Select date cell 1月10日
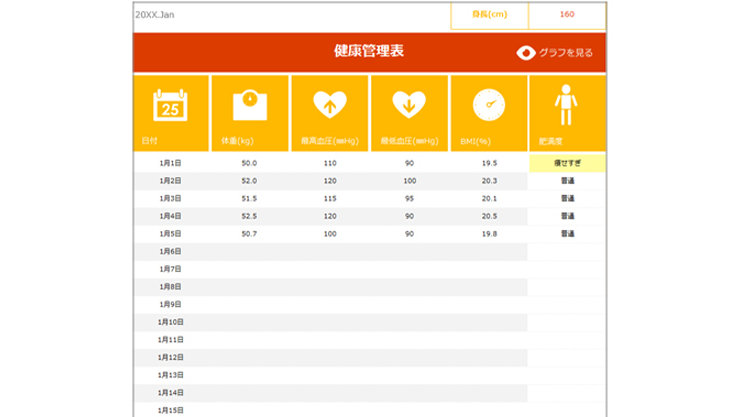 pyautogui.click(x=170, y=322)
